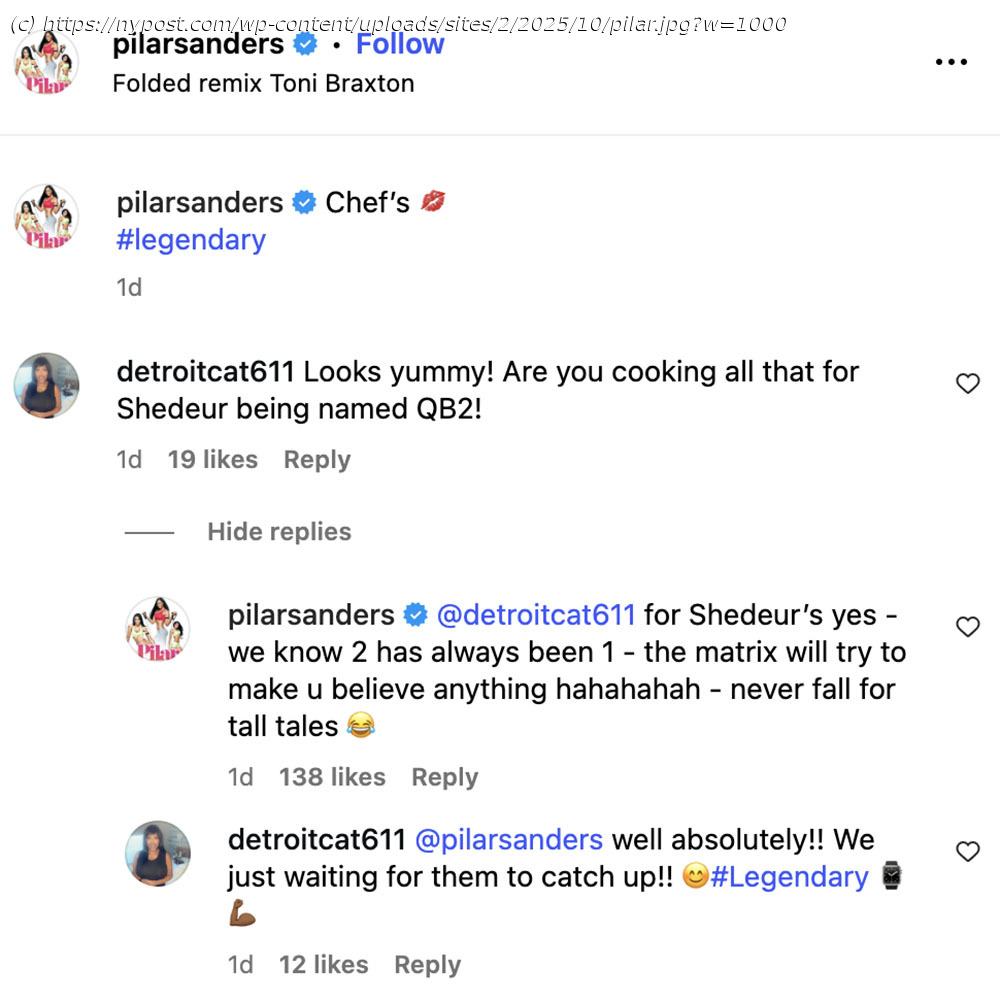Click the @pilarsanders mention in reply

click(x=509, y=840)
